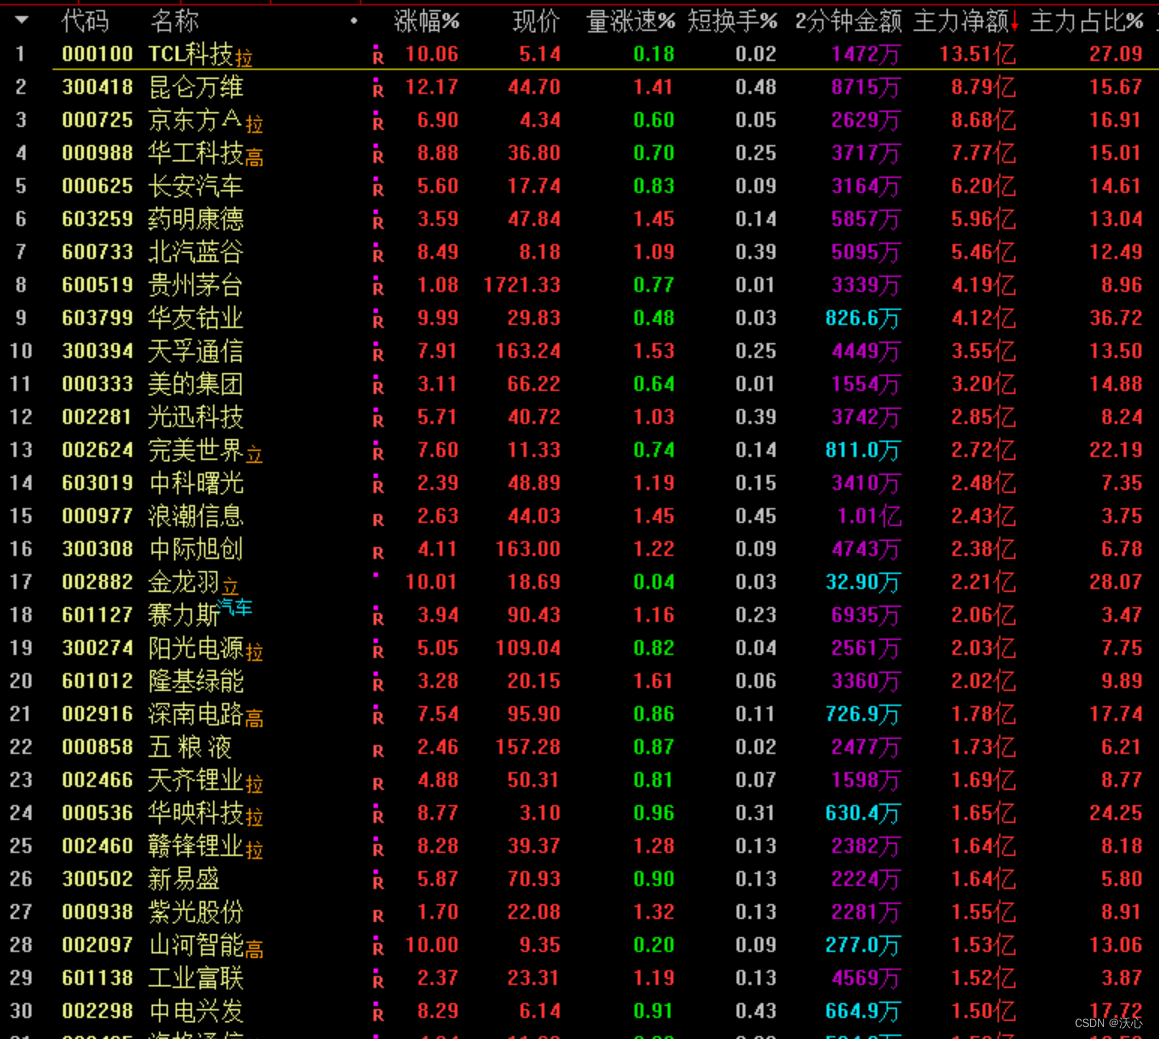1159x1039 pixels.
Task: Click 13.51亿 net amount for TCL科技
Action: pyautogui.click(x=977, y=55)
